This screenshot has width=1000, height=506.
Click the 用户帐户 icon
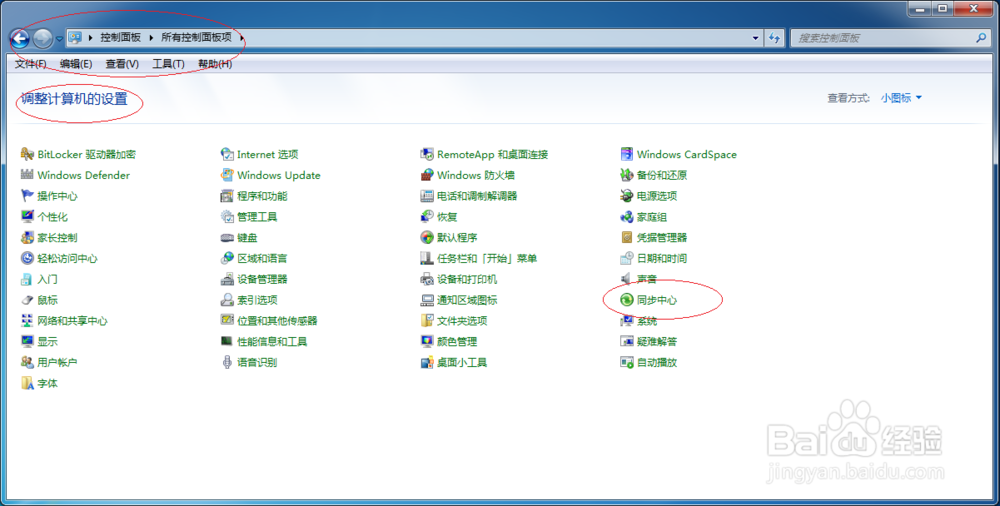[27, 362]
